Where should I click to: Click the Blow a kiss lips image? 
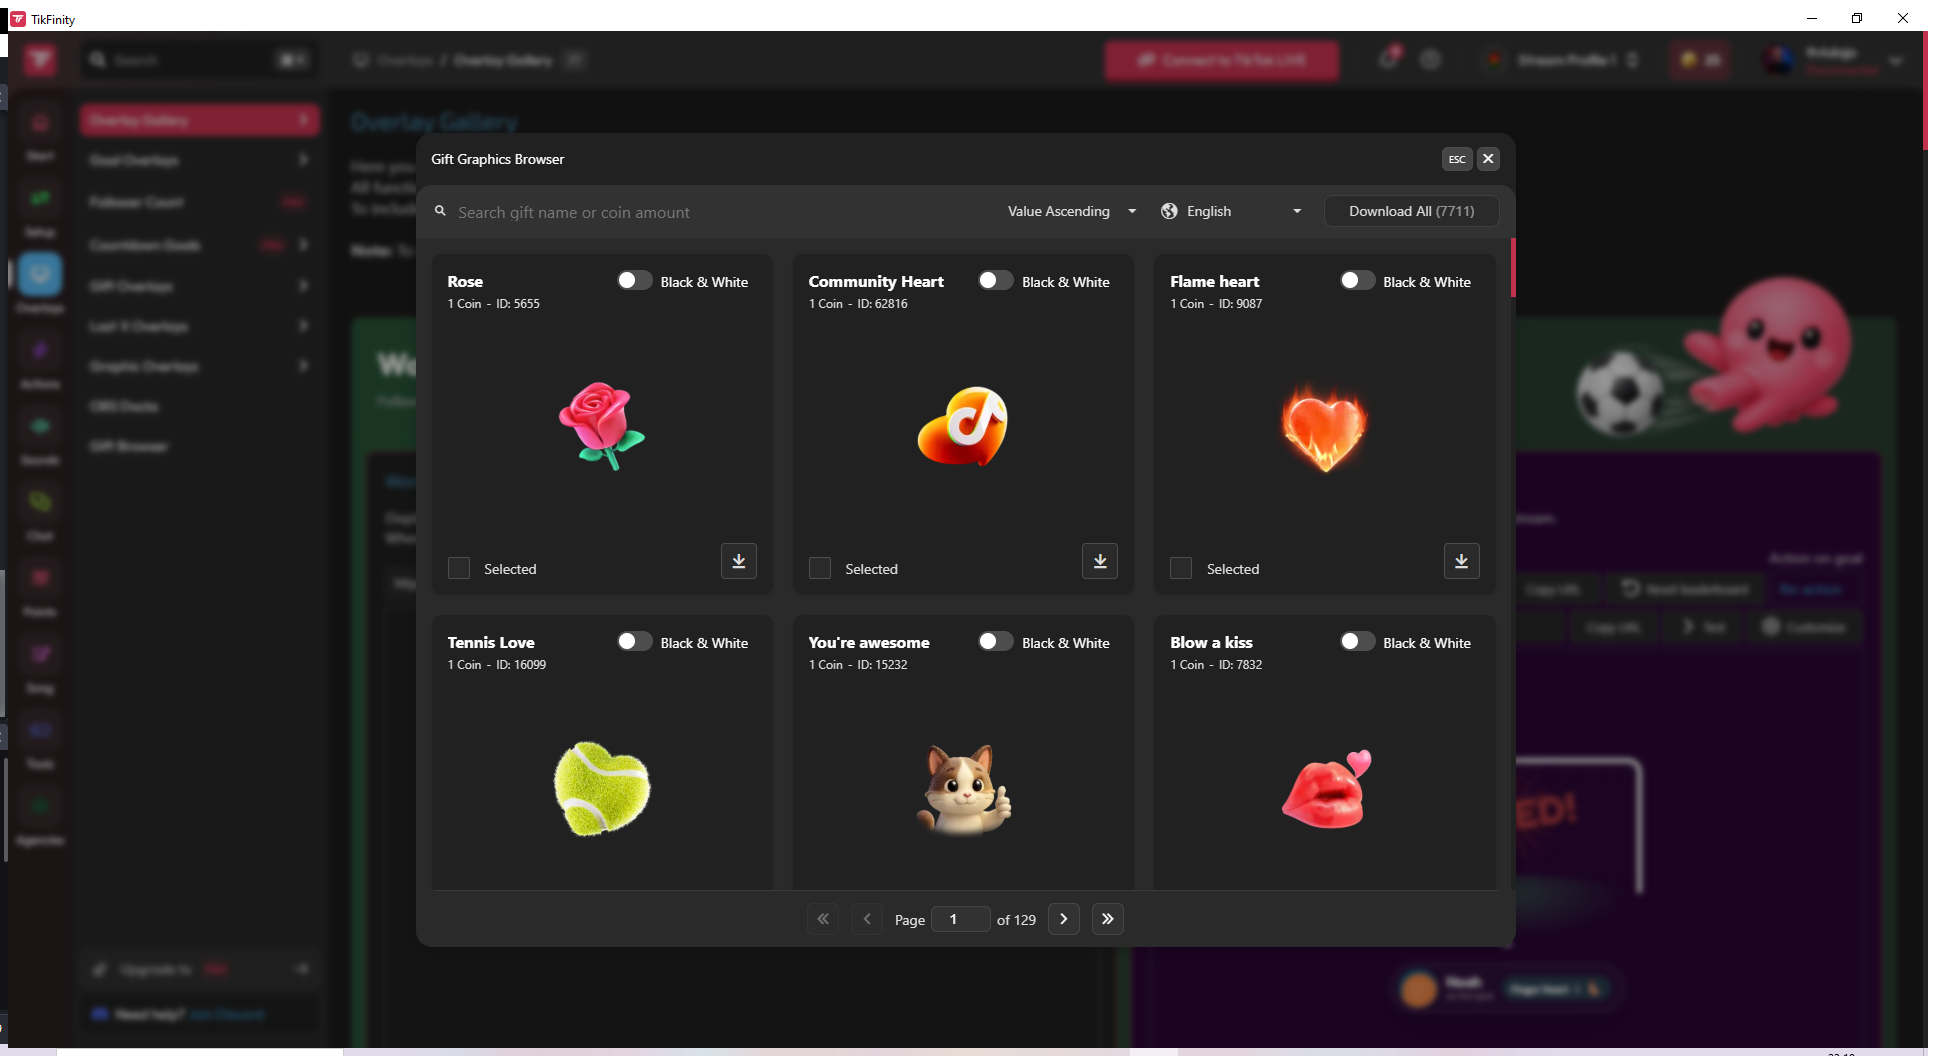tap(1326, 789)
